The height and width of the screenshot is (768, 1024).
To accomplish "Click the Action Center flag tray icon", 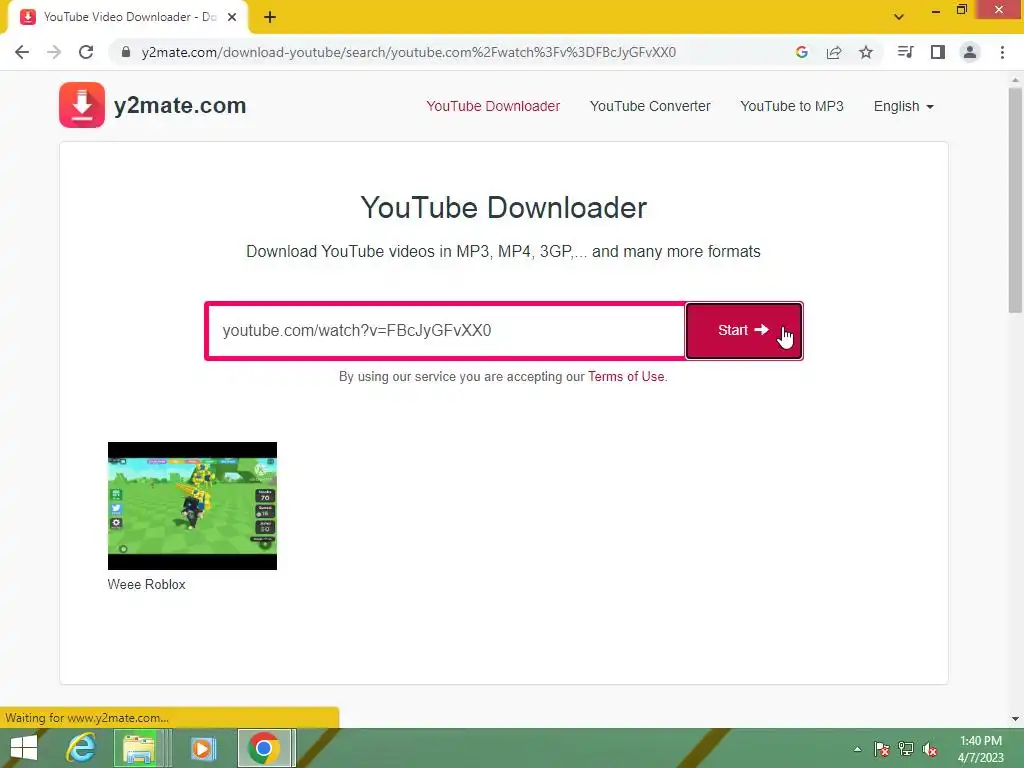I will click(882, 749).
